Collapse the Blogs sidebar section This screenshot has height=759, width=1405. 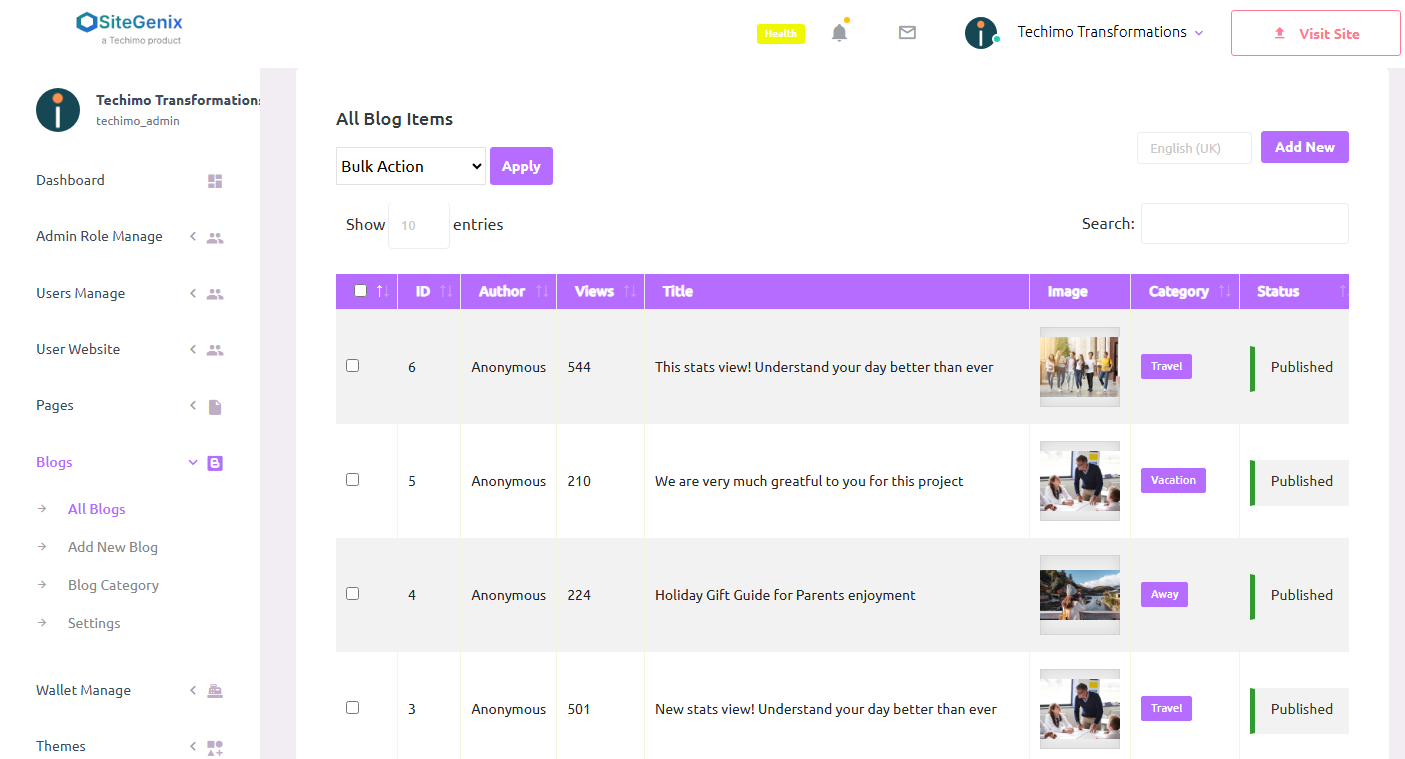pos(192,462)
